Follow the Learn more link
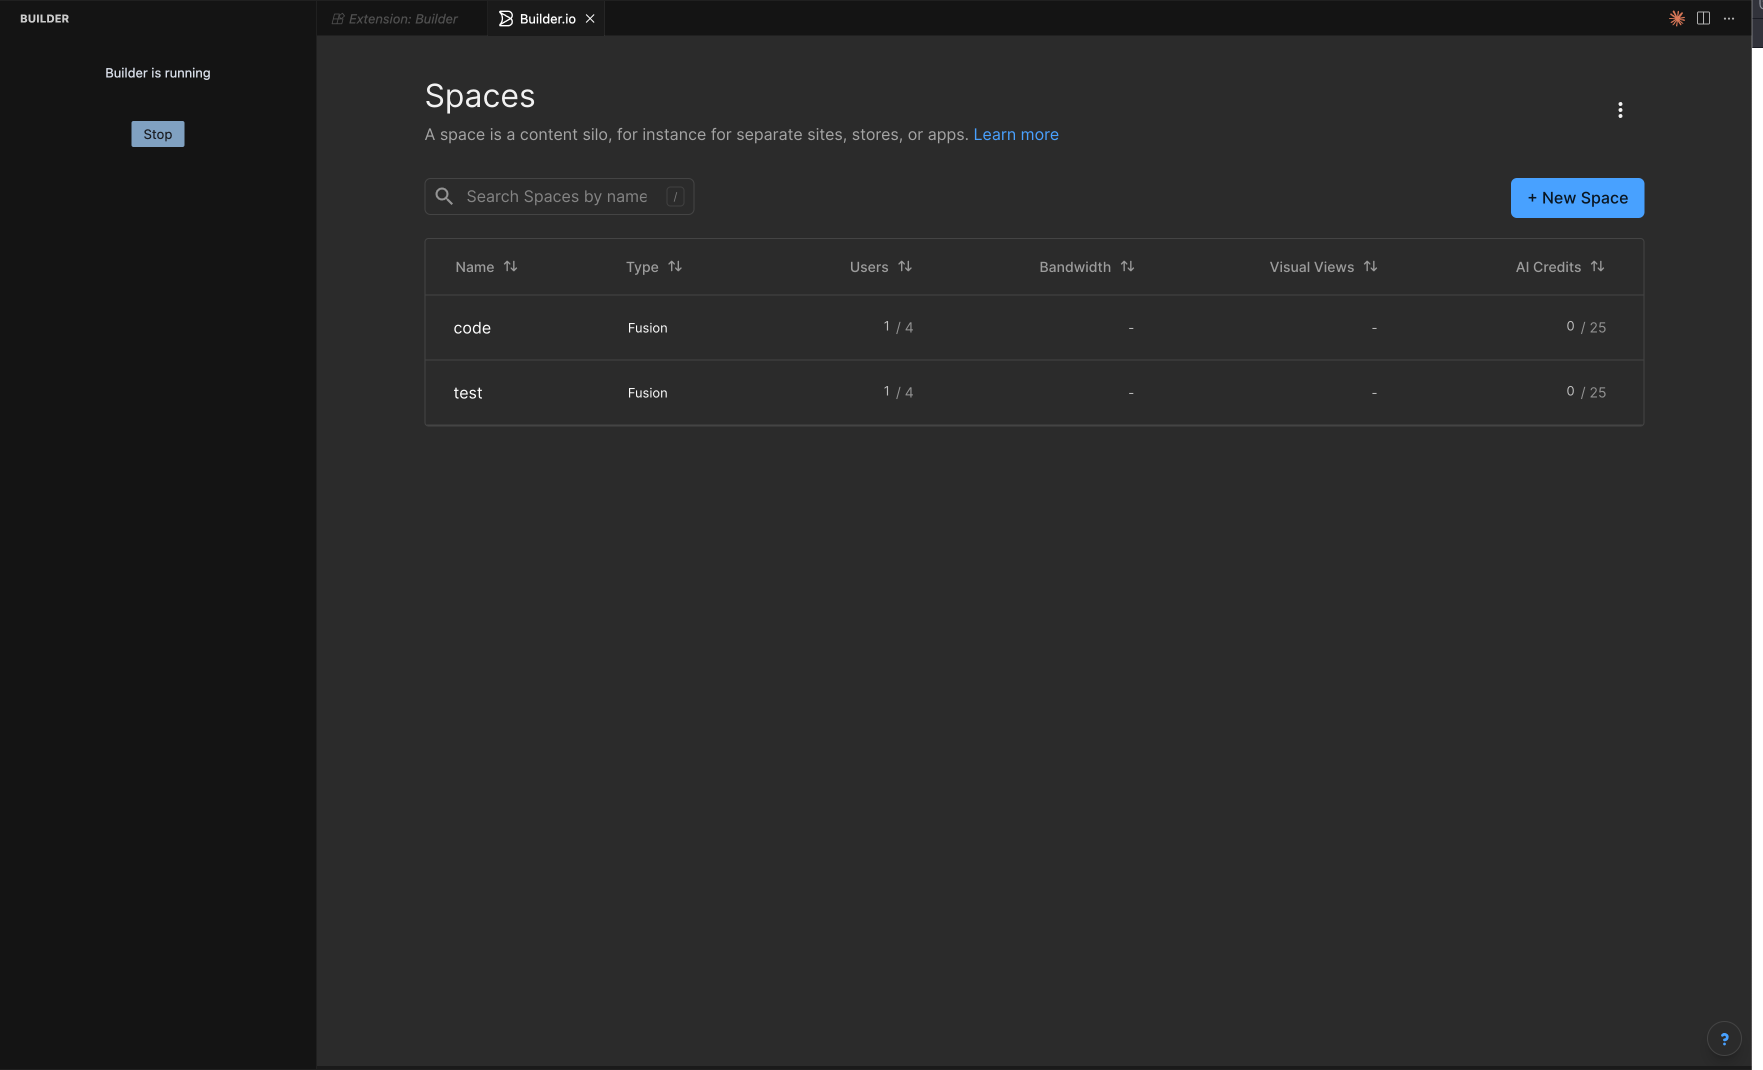 (1016, 134)
